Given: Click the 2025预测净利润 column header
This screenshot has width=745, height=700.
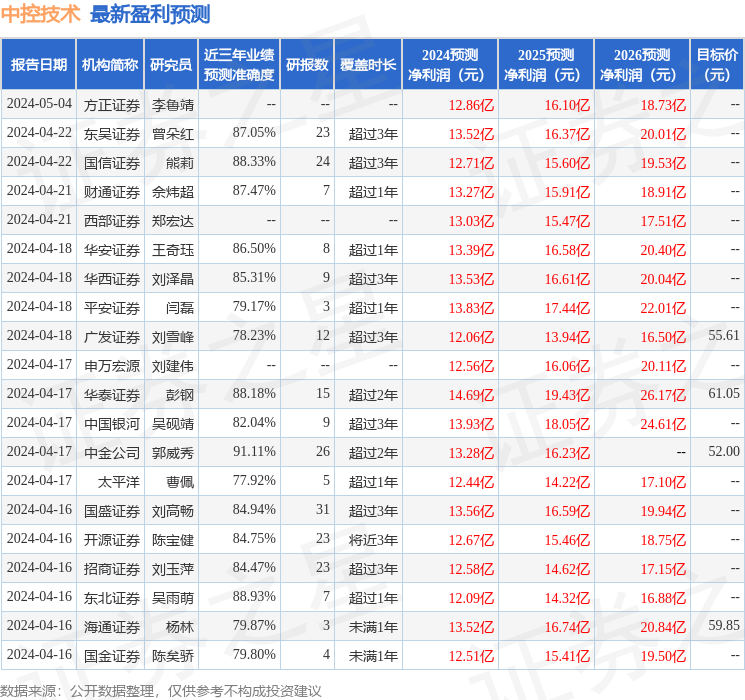Looking at the screenshot, I should coord(545,65).
